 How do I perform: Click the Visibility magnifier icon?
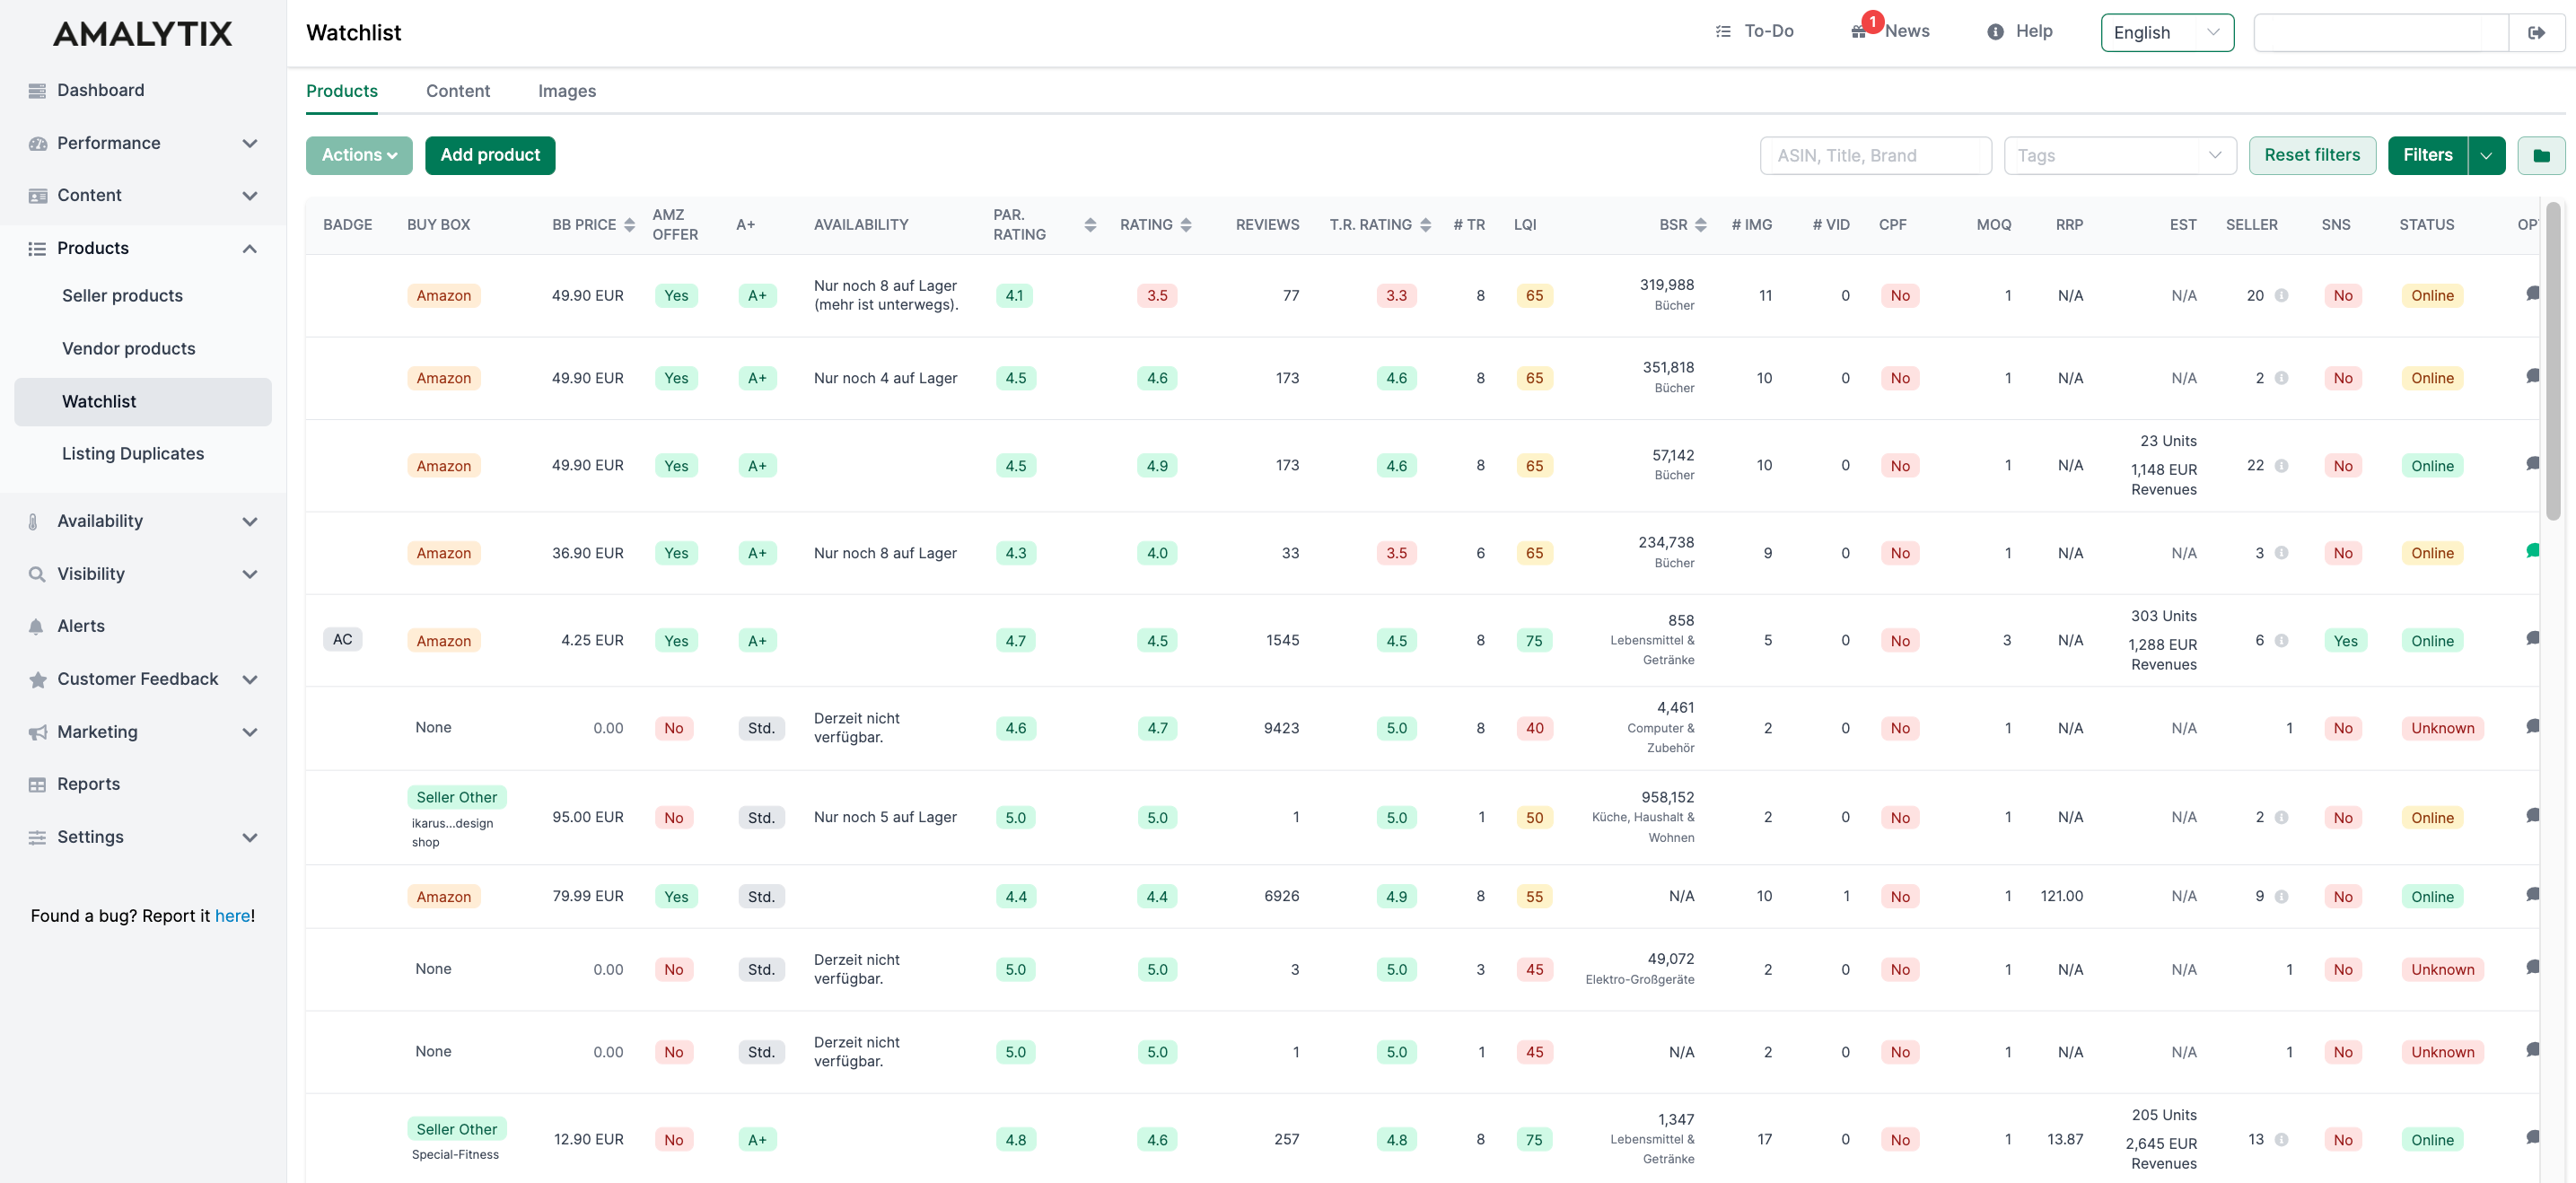click(x=37, y=574)
